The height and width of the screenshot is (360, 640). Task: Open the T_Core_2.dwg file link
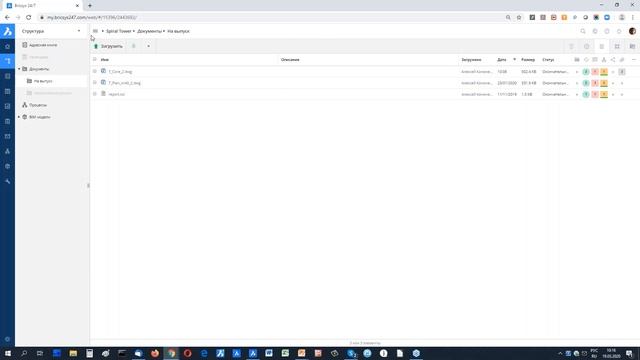coord(120,71)
